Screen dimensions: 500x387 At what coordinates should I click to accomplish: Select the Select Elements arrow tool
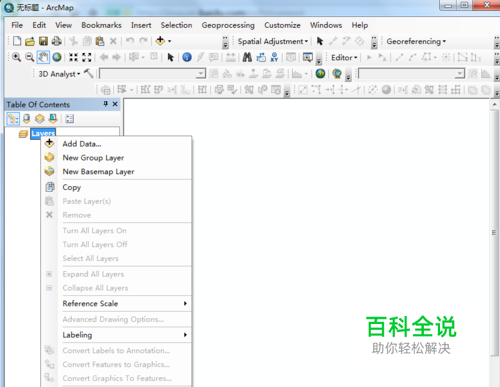tap(170, 57)
